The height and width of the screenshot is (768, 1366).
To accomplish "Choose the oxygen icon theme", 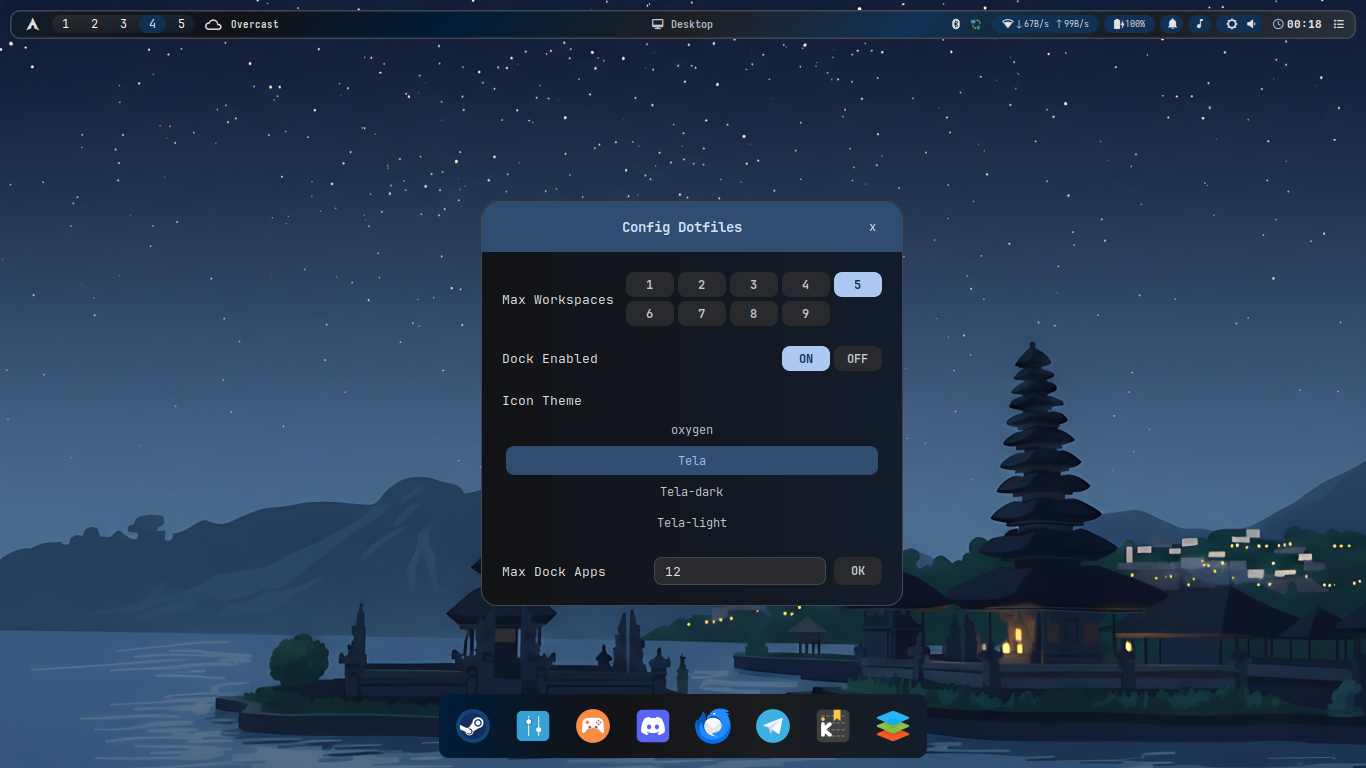I will pos(692,430).
